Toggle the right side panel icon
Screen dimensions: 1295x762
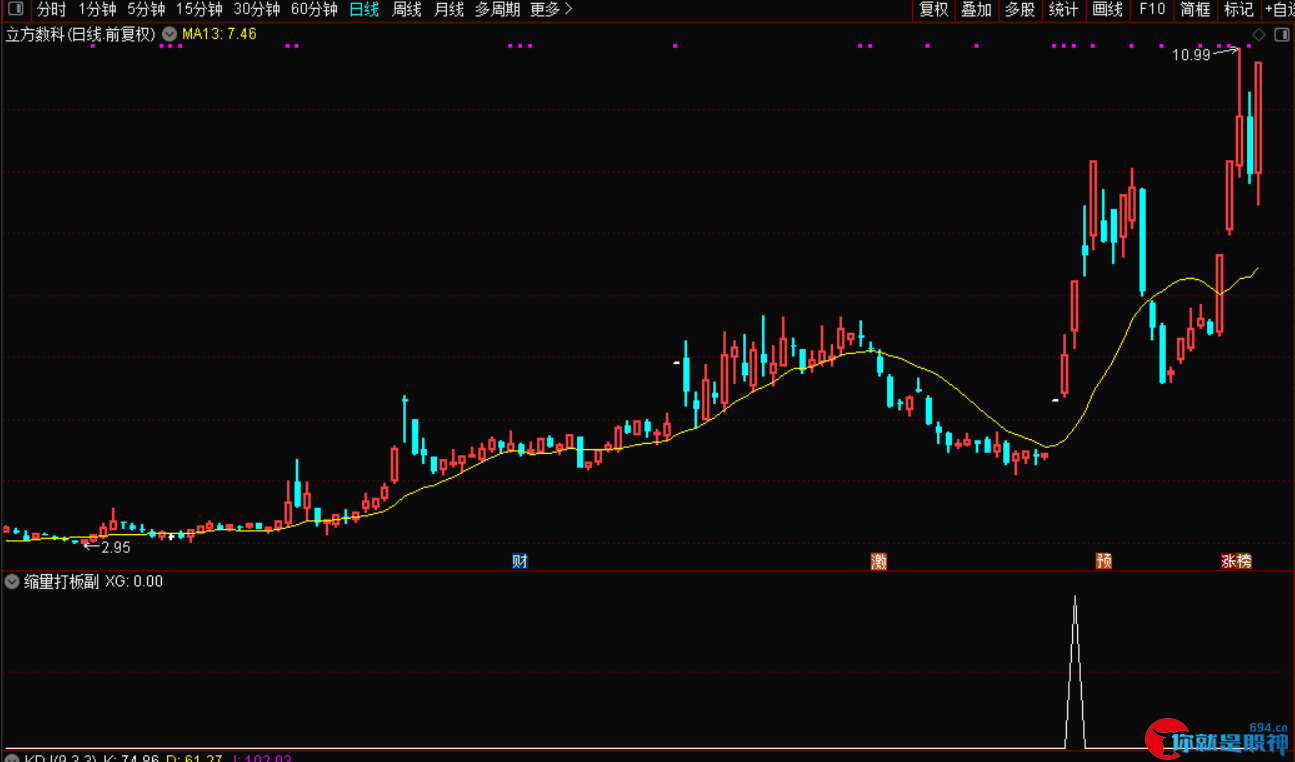coord(1280,34)
